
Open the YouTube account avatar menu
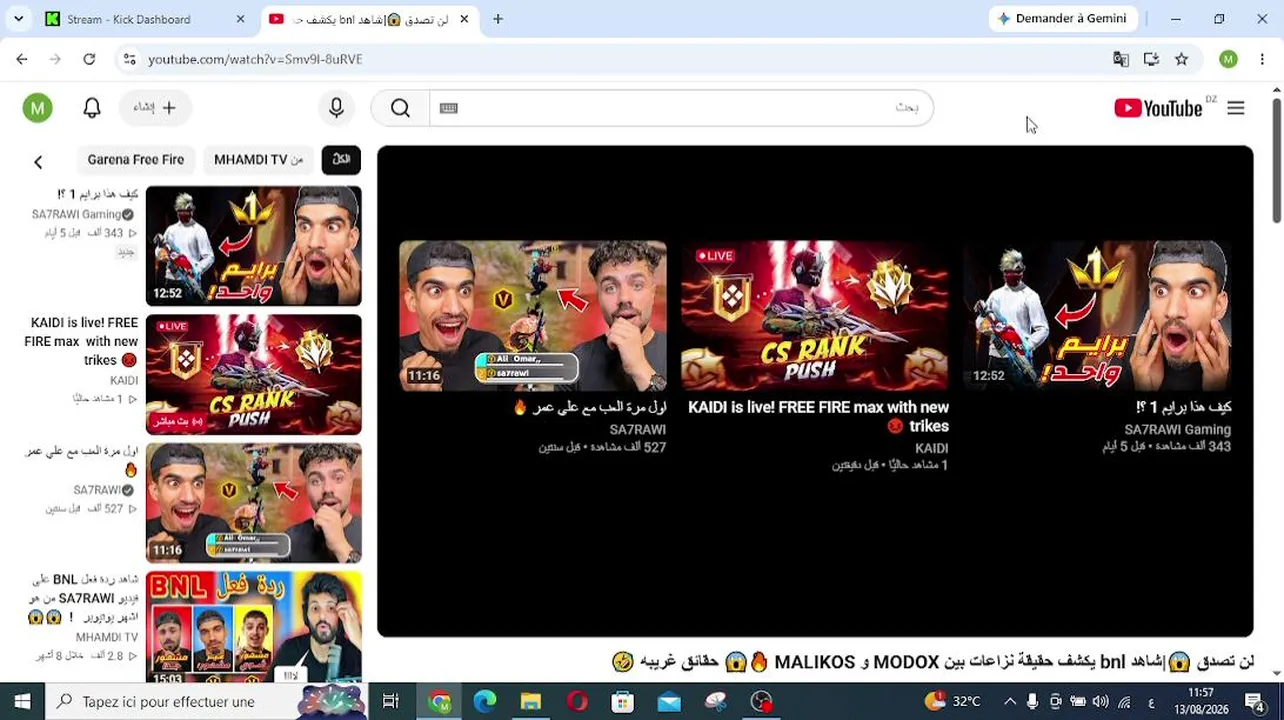(x=38, y=108)
